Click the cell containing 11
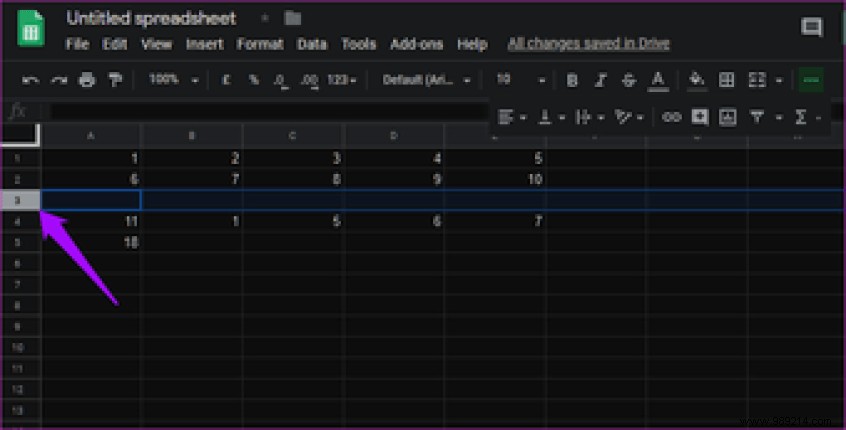 click(91, 221)
